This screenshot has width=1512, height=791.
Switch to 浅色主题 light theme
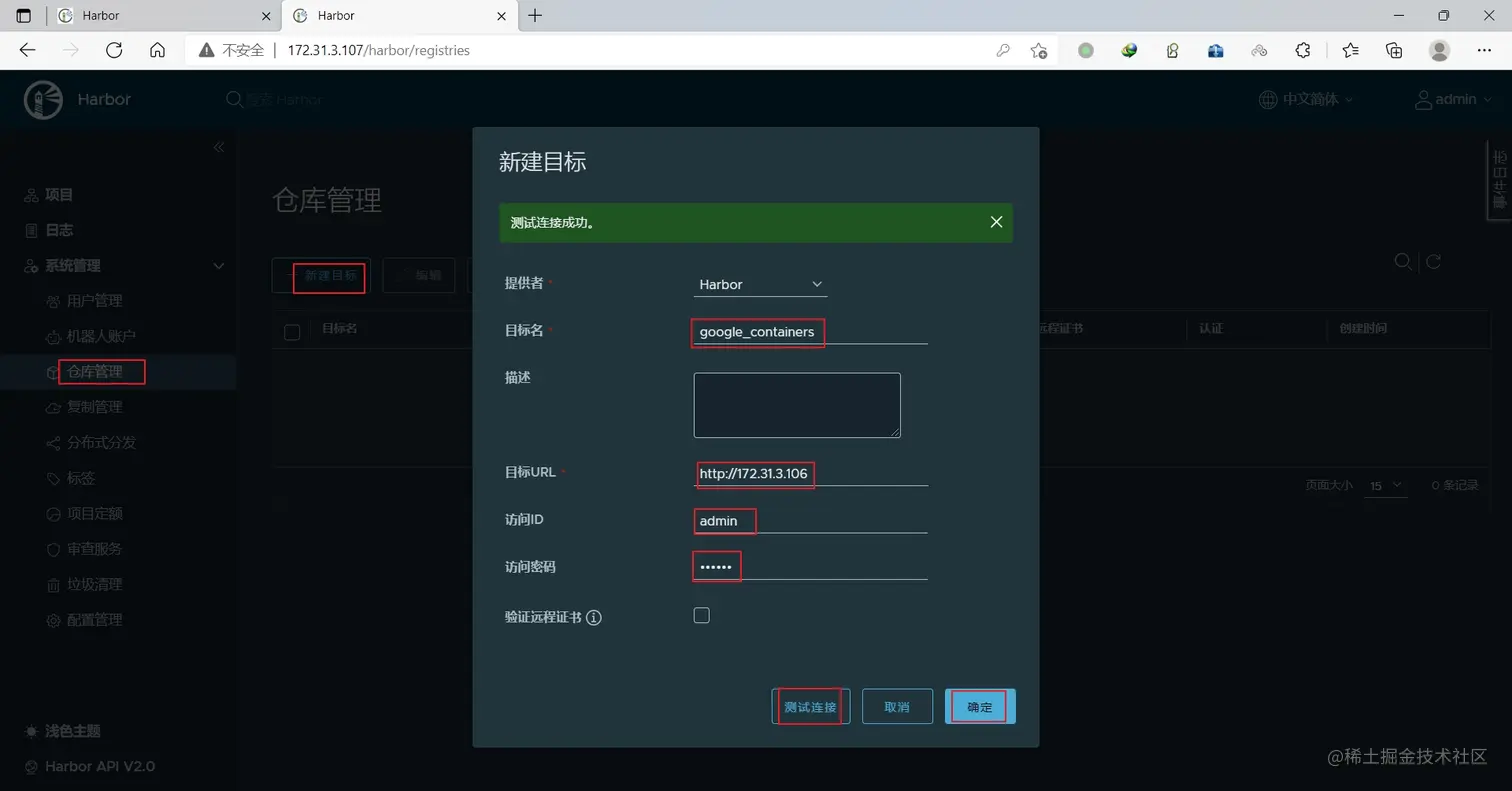tap(72, 731)
